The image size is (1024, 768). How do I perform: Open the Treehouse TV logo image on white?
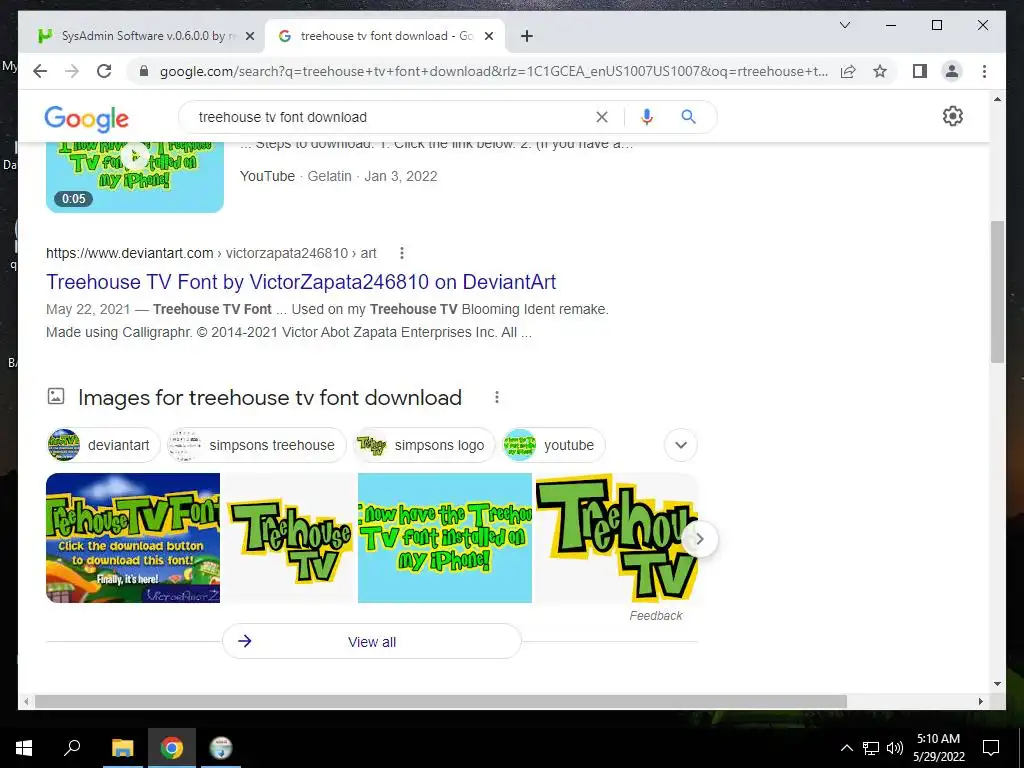(289, 538)
